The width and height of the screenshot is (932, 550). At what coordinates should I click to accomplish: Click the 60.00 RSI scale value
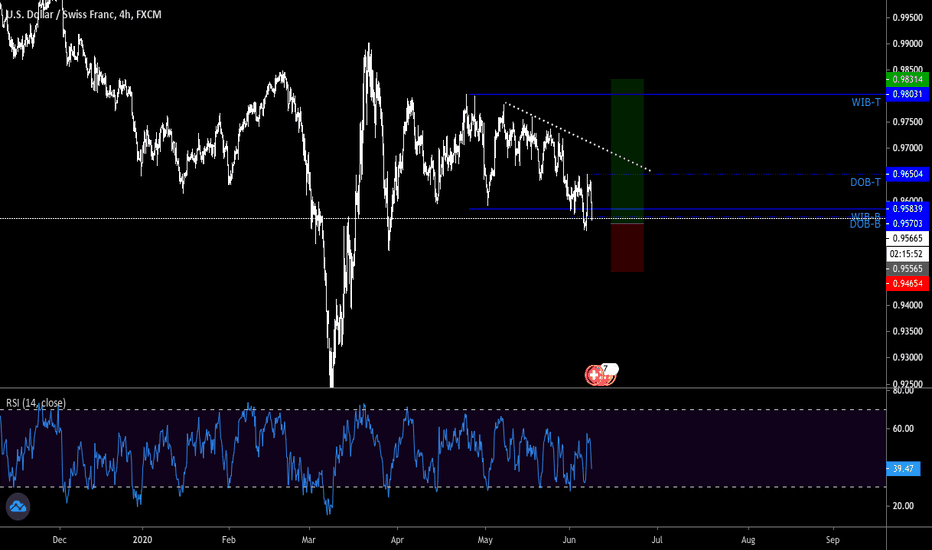[x=903, y=429]
